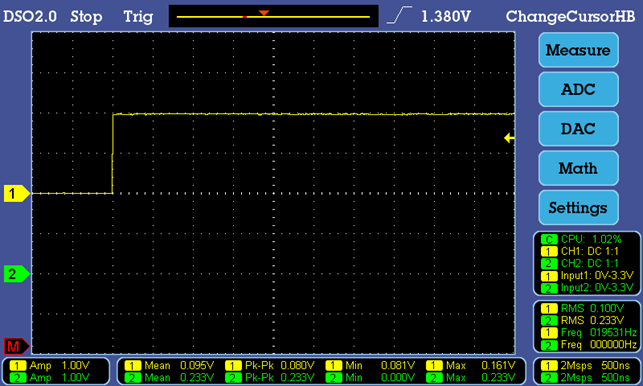Click channel 1 RMS 0.100V reading
This screenshot has height=386, width=643.
[583, 308]
